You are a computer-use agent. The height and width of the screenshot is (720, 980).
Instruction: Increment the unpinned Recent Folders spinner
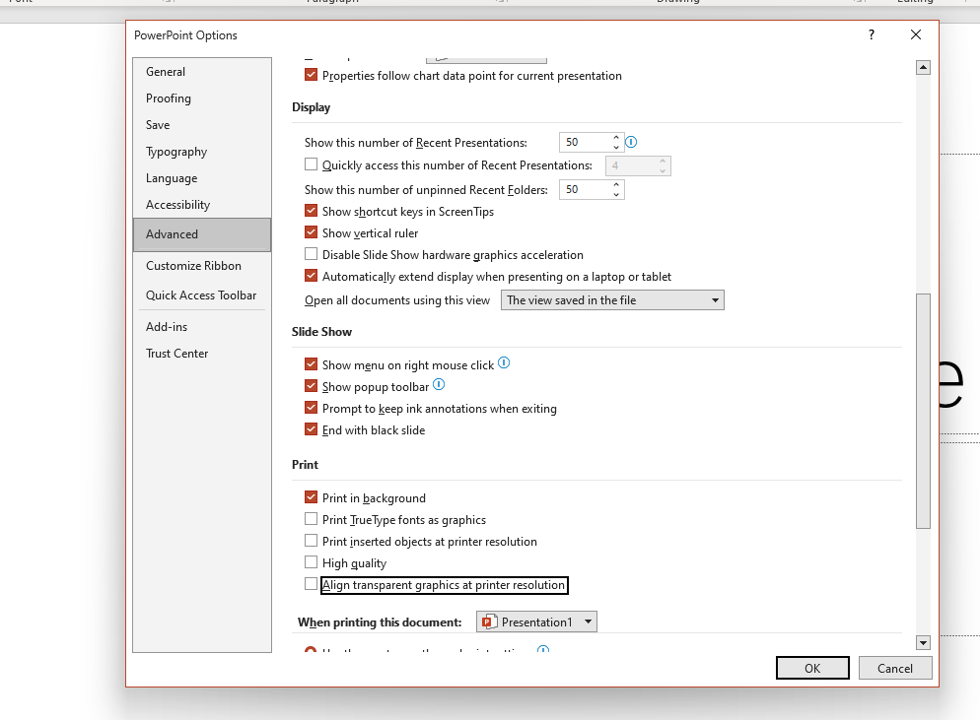pos(618,185)
